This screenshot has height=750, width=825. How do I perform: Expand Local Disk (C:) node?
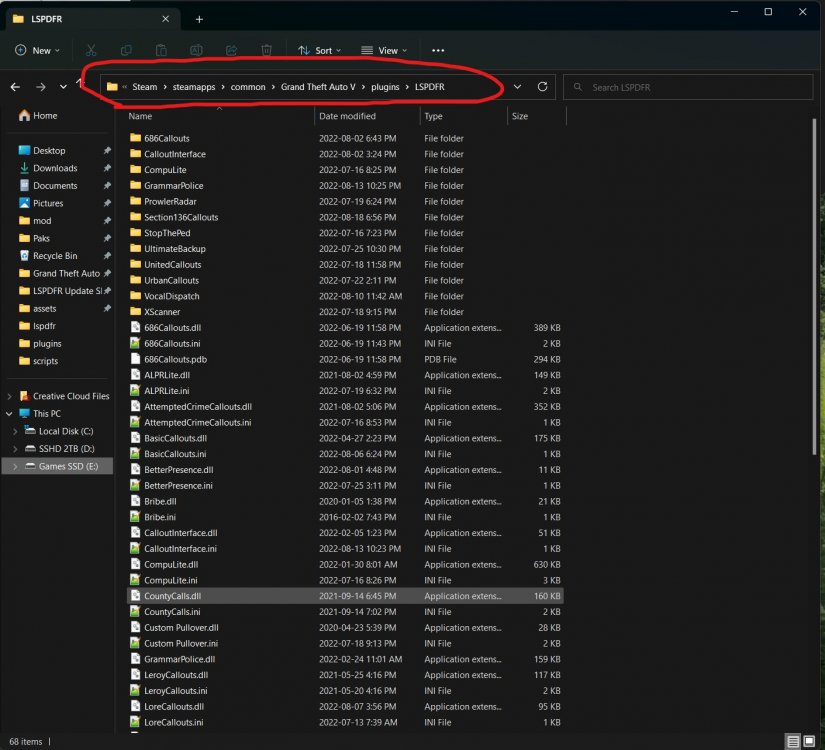point(15,431)
